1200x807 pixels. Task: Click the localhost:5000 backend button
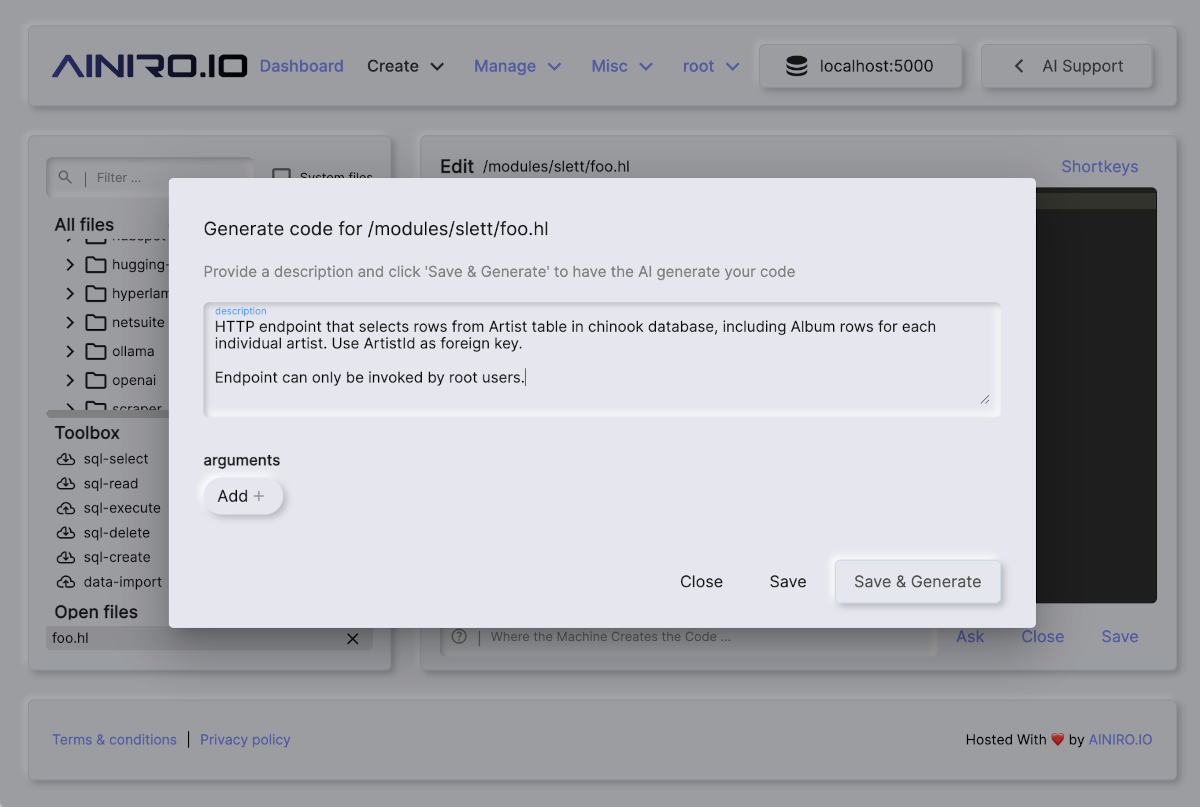[x=860, y=66]
